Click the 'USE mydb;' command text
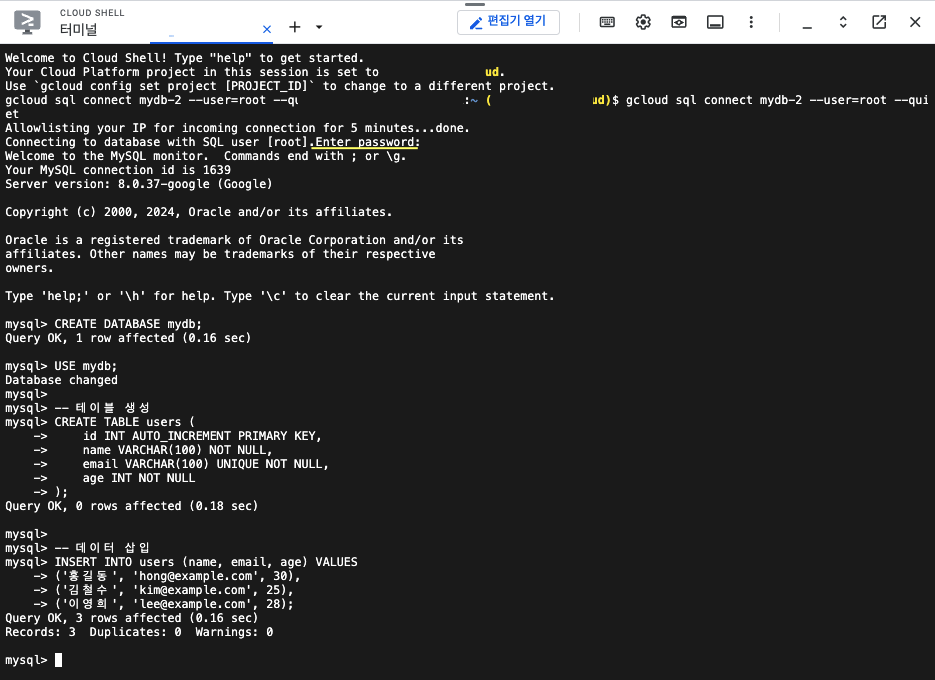The width and height of the screenshot is (935, 680). tap(86, 366)
